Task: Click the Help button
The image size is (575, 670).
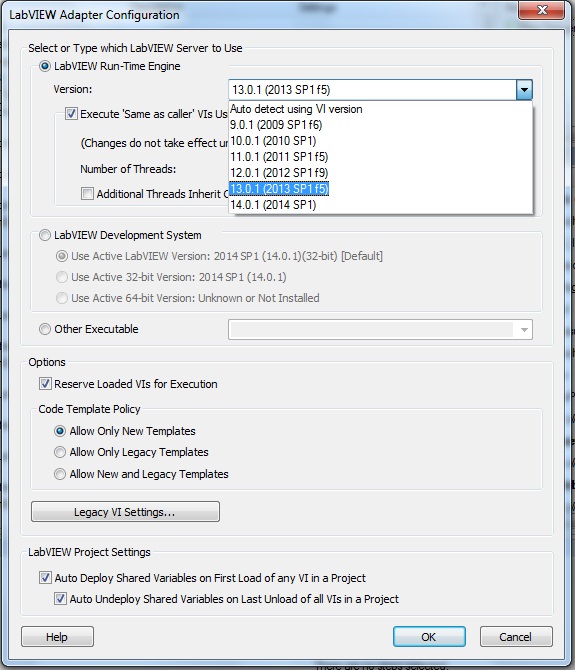Action: [x=57, y=637]
